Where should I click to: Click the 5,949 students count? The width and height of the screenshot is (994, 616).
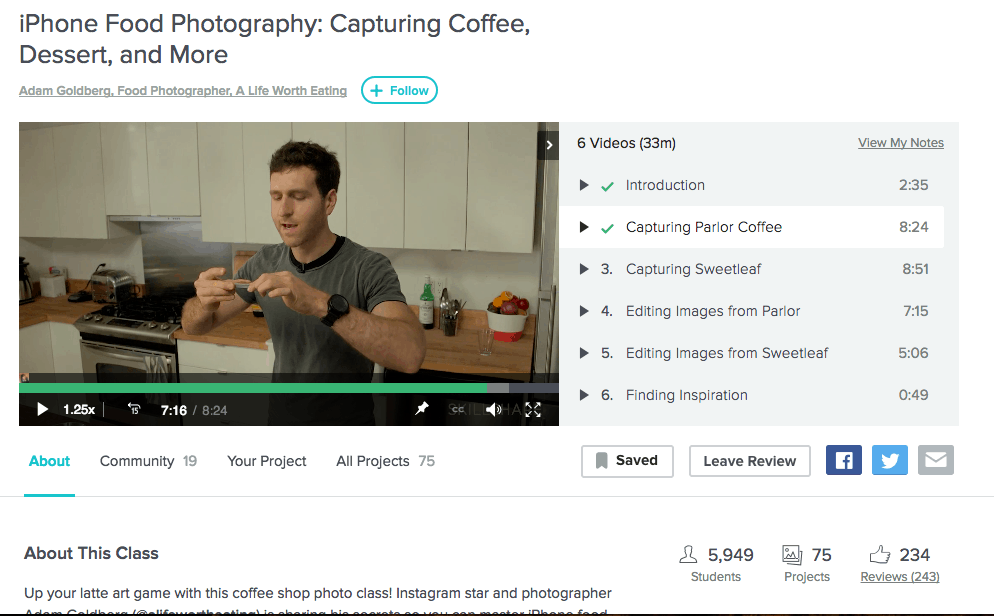click(730, 555)
